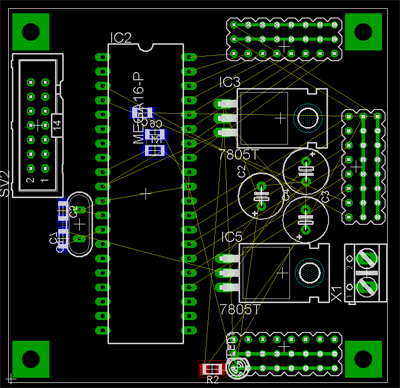
Task: Click the crystal oscillator outline near C1
Action: click(x=79, y=224)
